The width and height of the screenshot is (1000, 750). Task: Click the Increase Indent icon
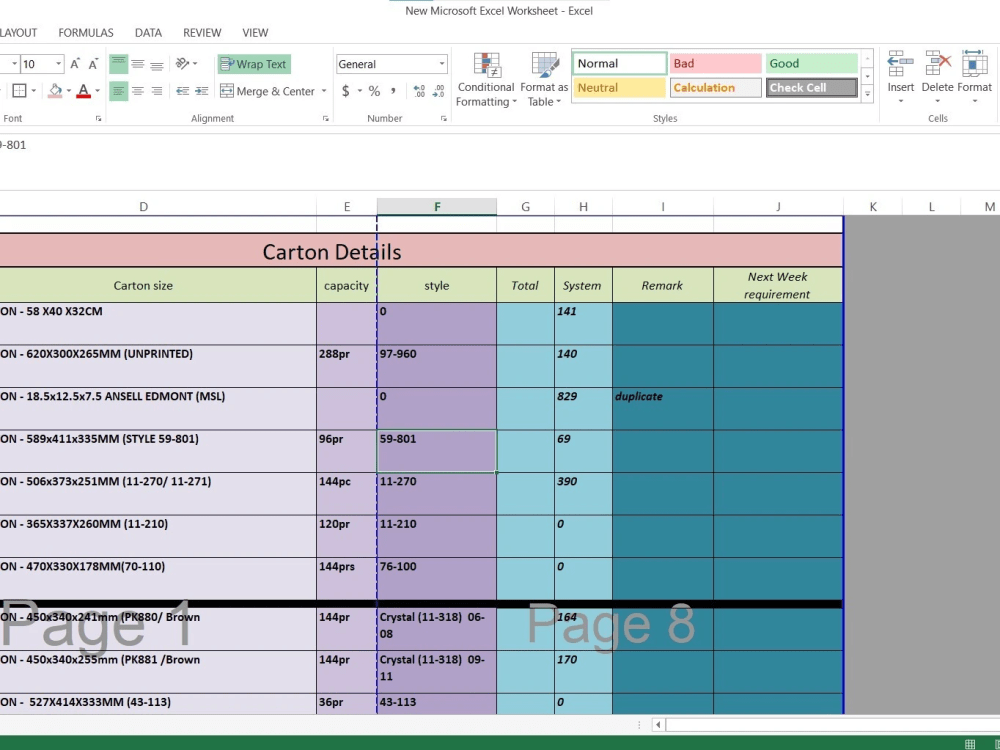(x=202, y=91)
